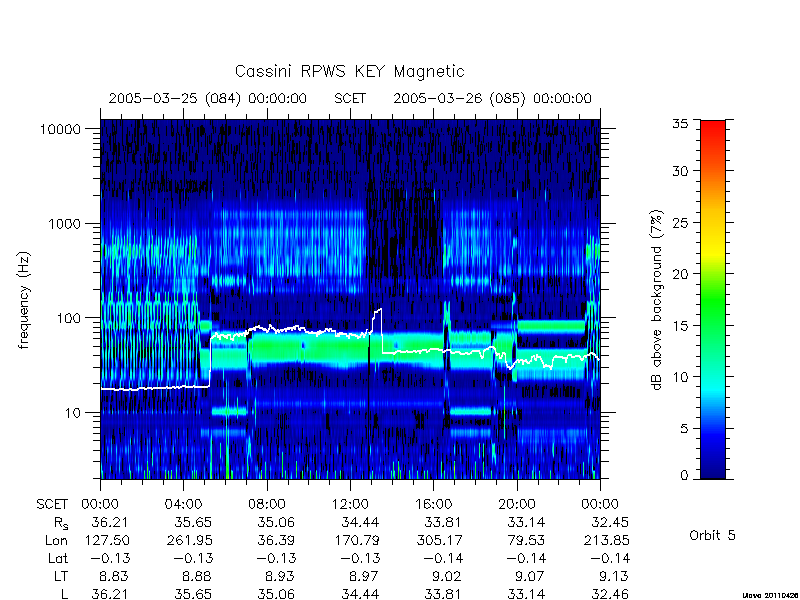The height and width of the screenshot is (600, 800).
Task: Click the "Lat" row label
Action: (58, 558)
